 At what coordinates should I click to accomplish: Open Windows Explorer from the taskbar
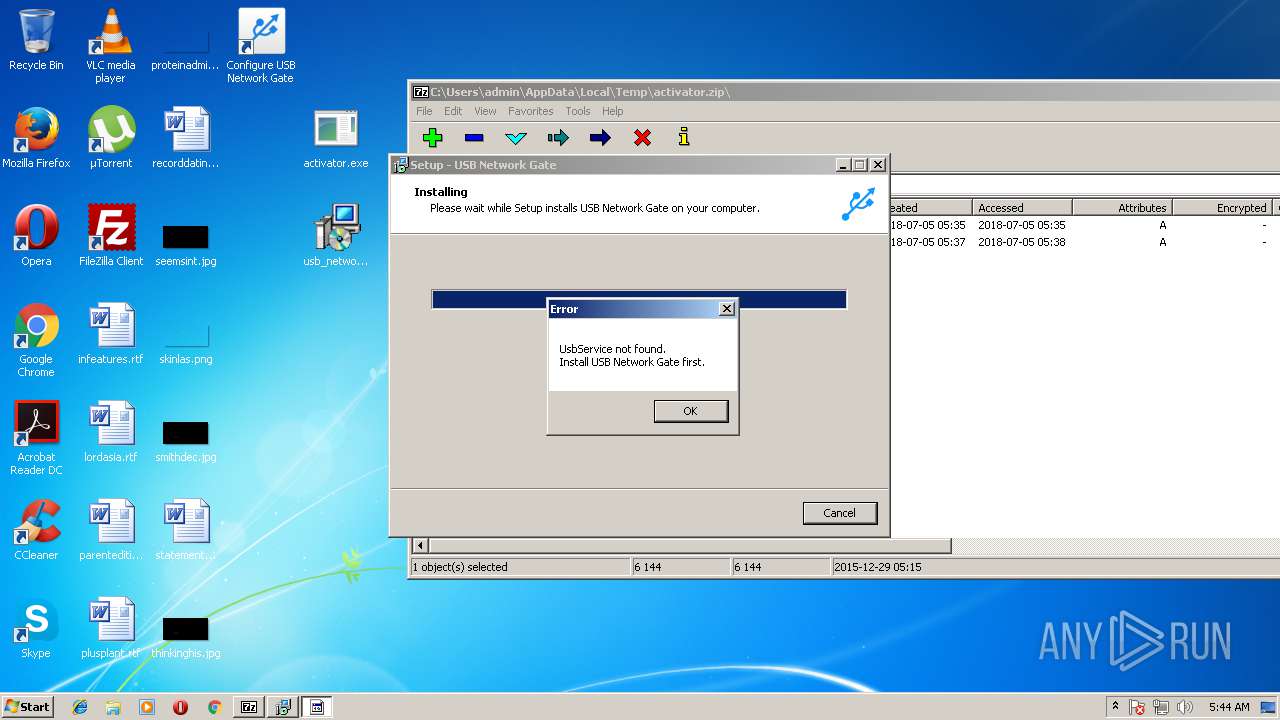[x=113, y=707]
